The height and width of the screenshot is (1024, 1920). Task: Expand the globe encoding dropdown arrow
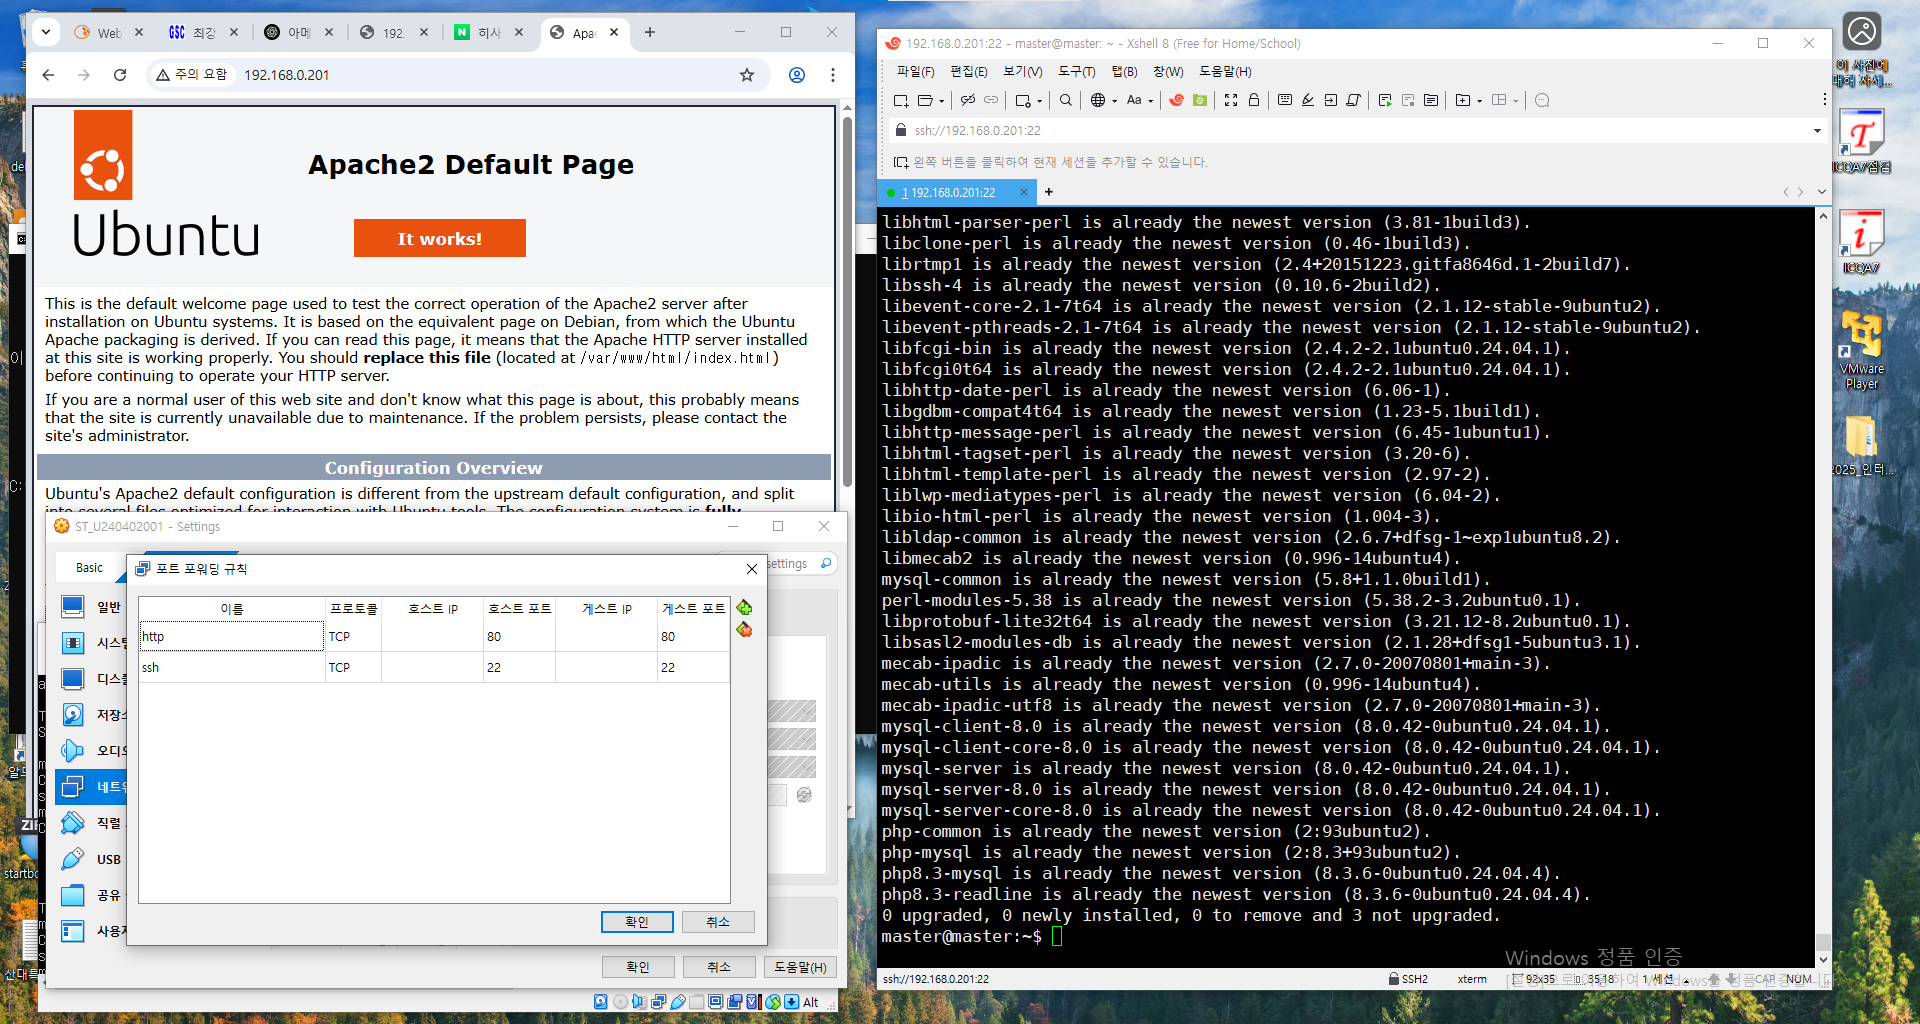point(1114,101)
